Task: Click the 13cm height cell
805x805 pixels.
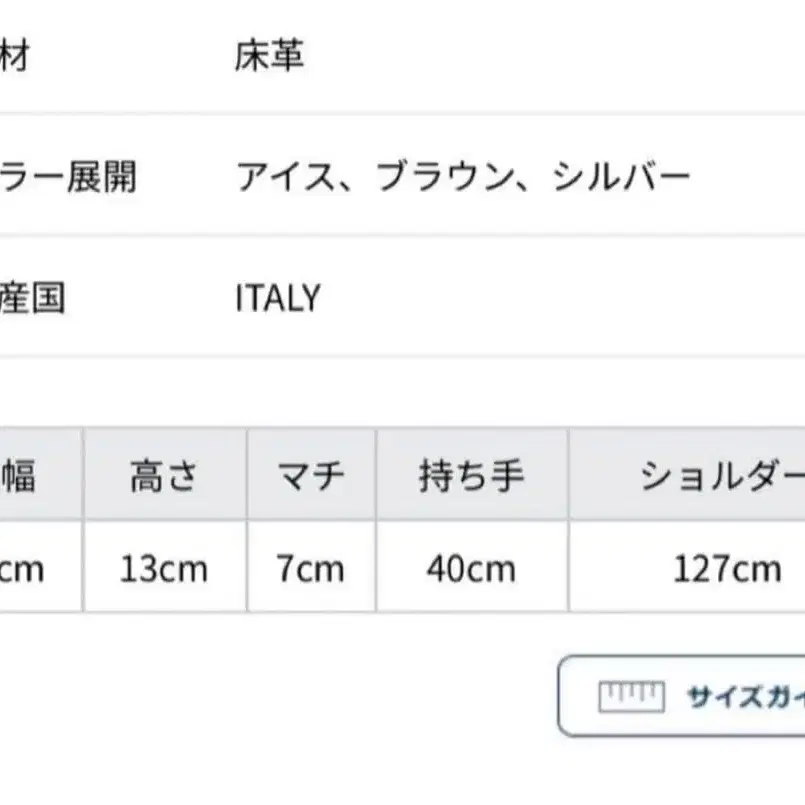Action: [x=164, y=569]
